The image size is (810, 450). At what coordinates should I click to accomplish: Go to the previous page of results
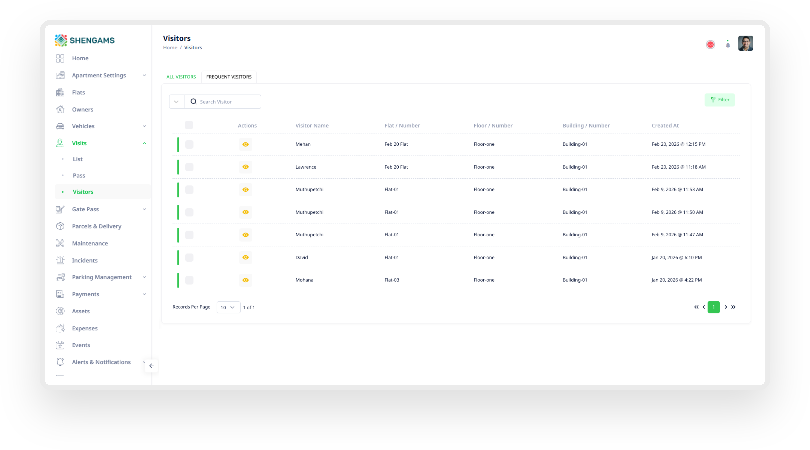pyautogui.click(x=704, y=307)
